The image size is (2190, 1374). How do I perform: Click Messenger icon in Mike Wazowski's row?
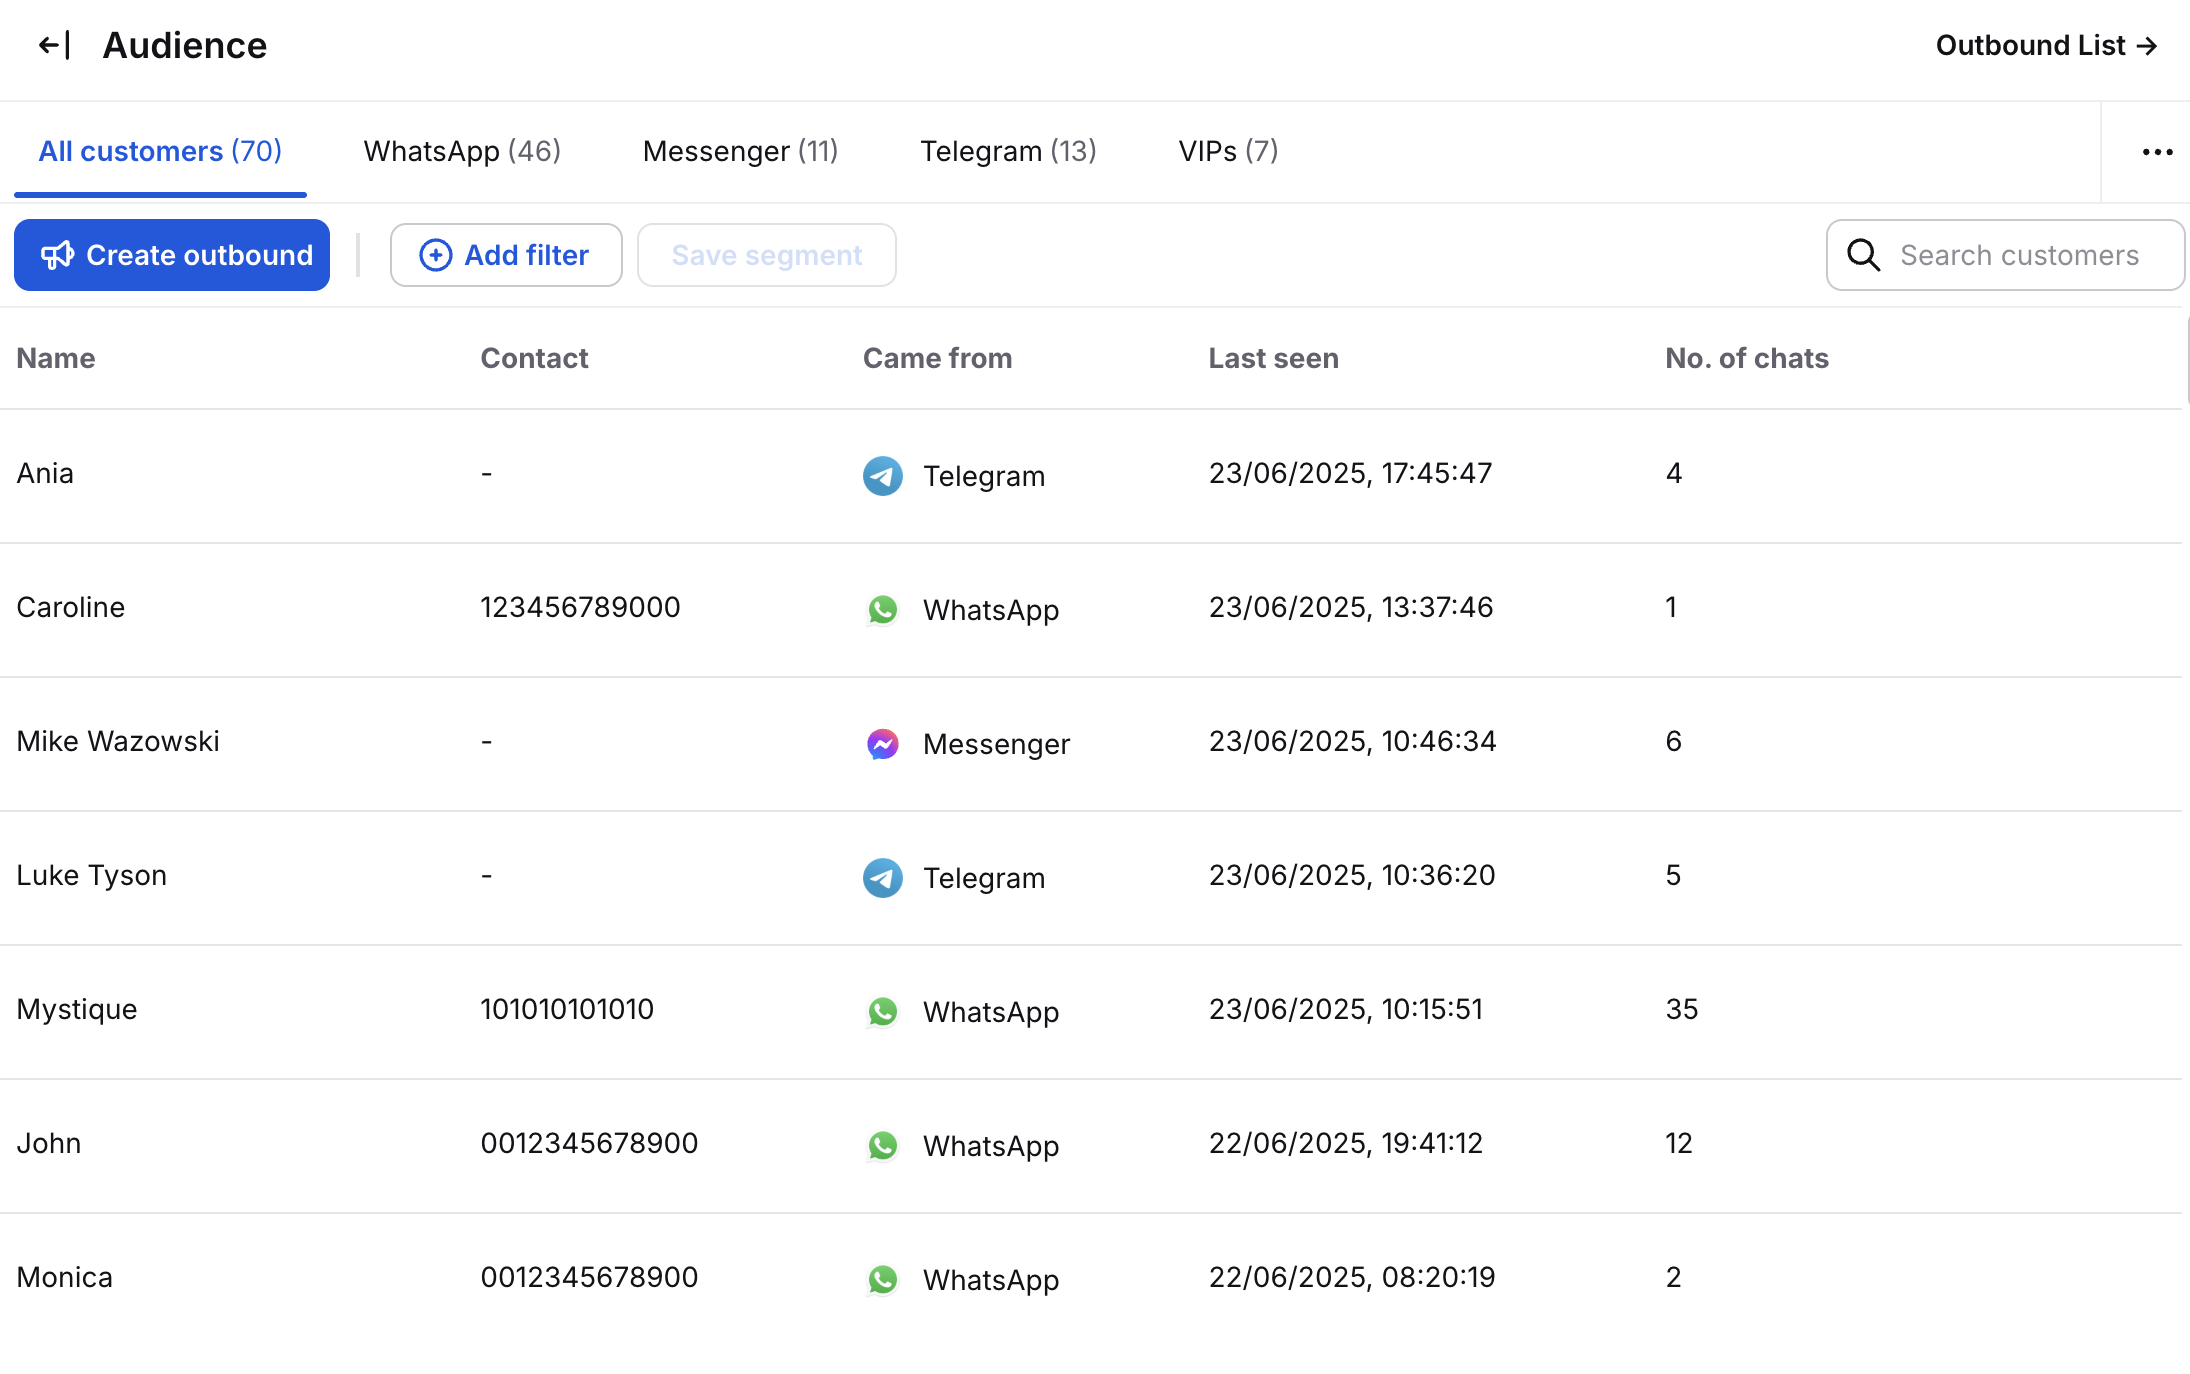(882, 744)
